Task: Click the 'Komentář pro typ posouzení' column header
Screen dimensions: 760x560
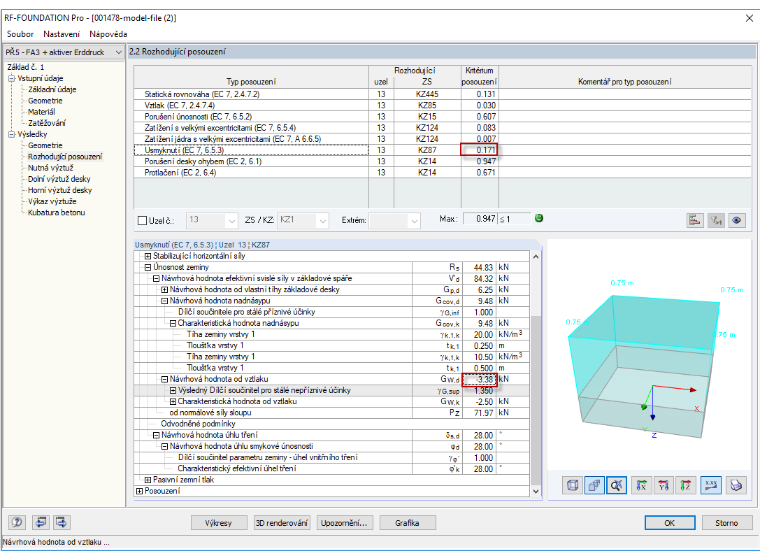Action: 624,81
